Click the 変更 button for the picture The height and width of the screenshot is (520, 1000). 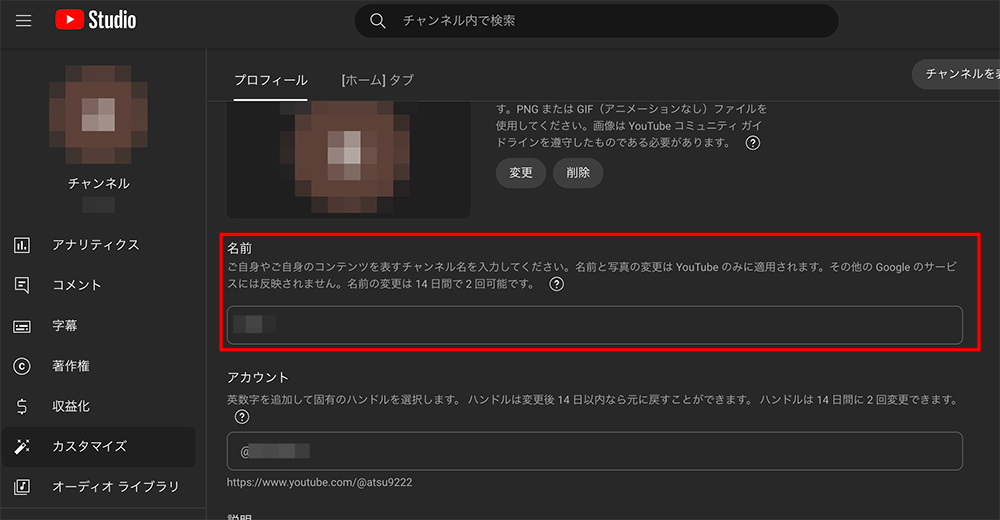pyautogui.click(x=521, y=173)
